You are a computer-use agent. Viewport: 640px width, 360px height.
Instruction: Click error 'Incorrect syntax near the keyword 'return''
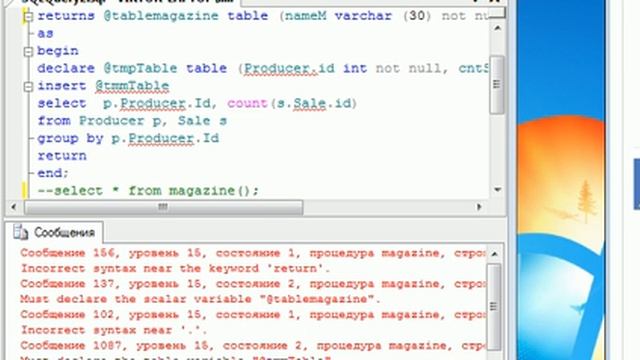[x=176, y=269]
